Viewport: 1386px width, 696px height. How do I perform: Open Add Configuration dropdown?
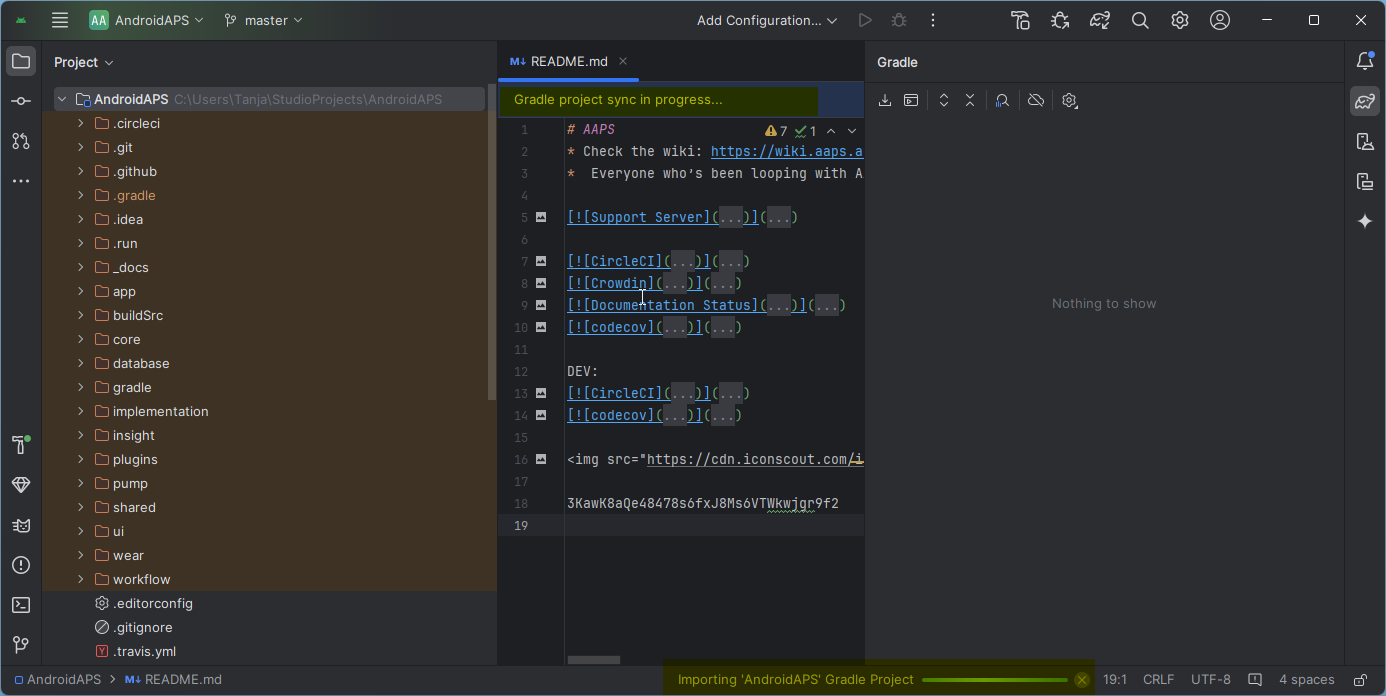tap(767, 20)
